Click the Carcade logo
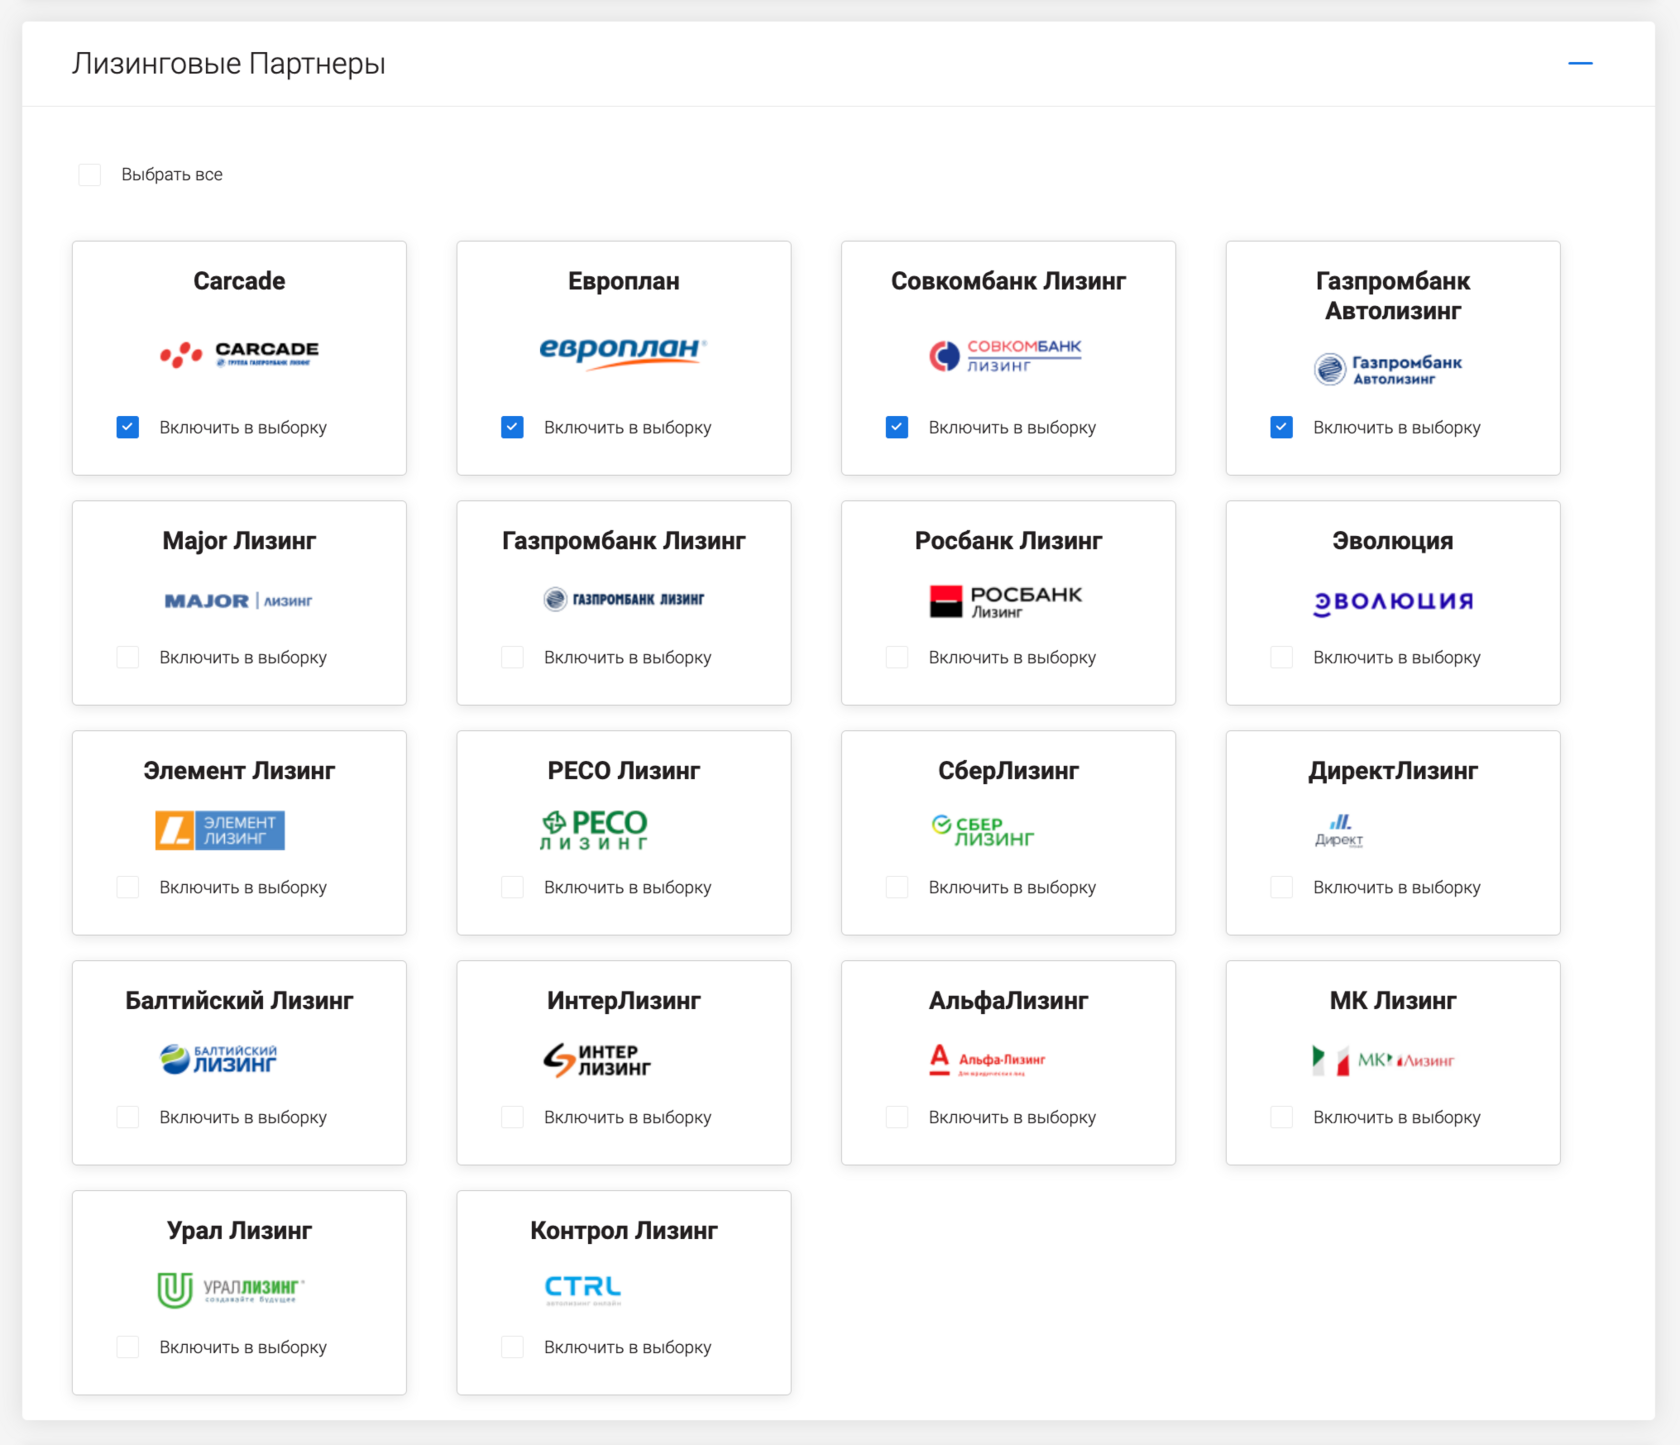The image size is (1680, 1445). click(x=239, y=354)
